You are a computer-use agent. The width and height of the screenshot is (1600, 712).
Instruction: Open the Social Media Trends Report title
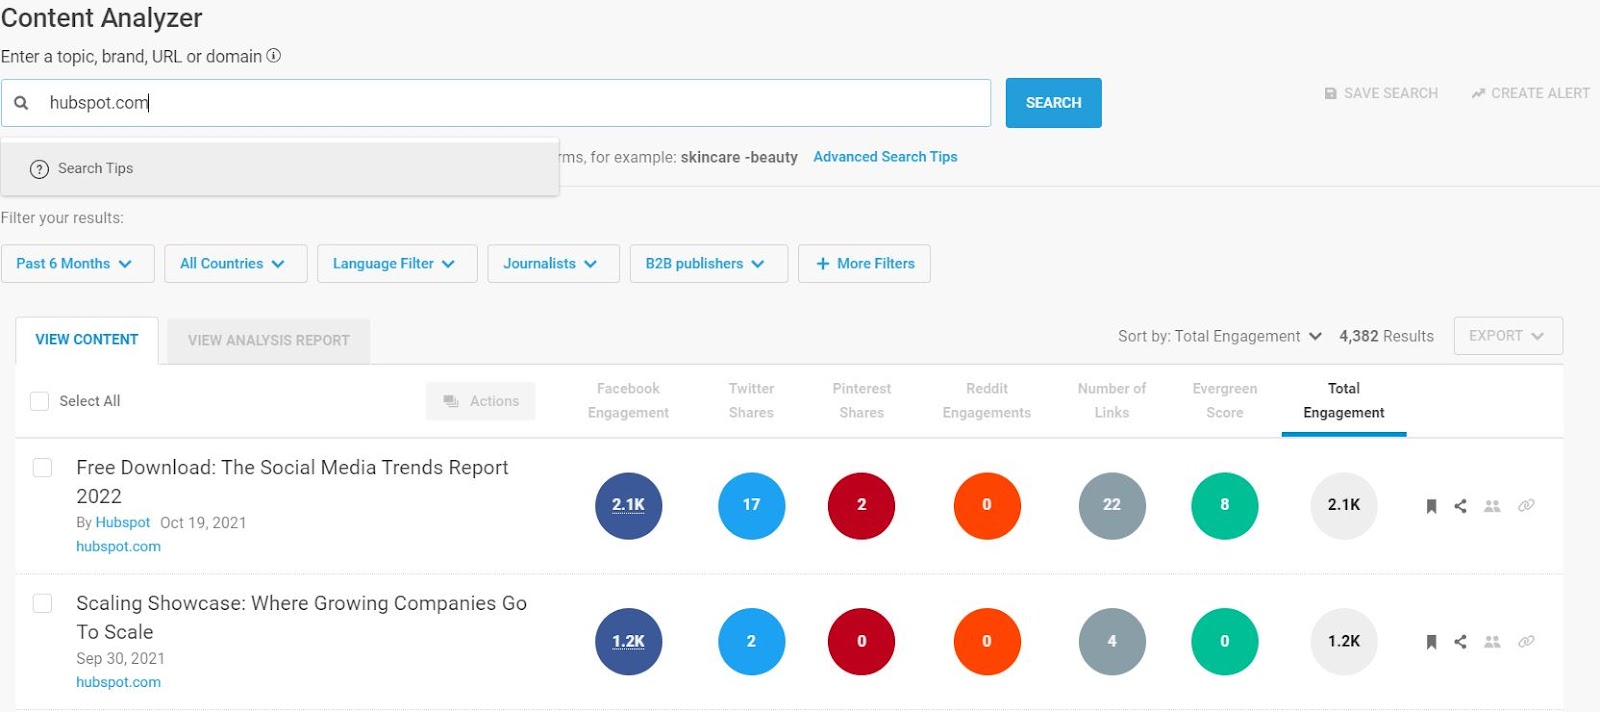point(292,482)
